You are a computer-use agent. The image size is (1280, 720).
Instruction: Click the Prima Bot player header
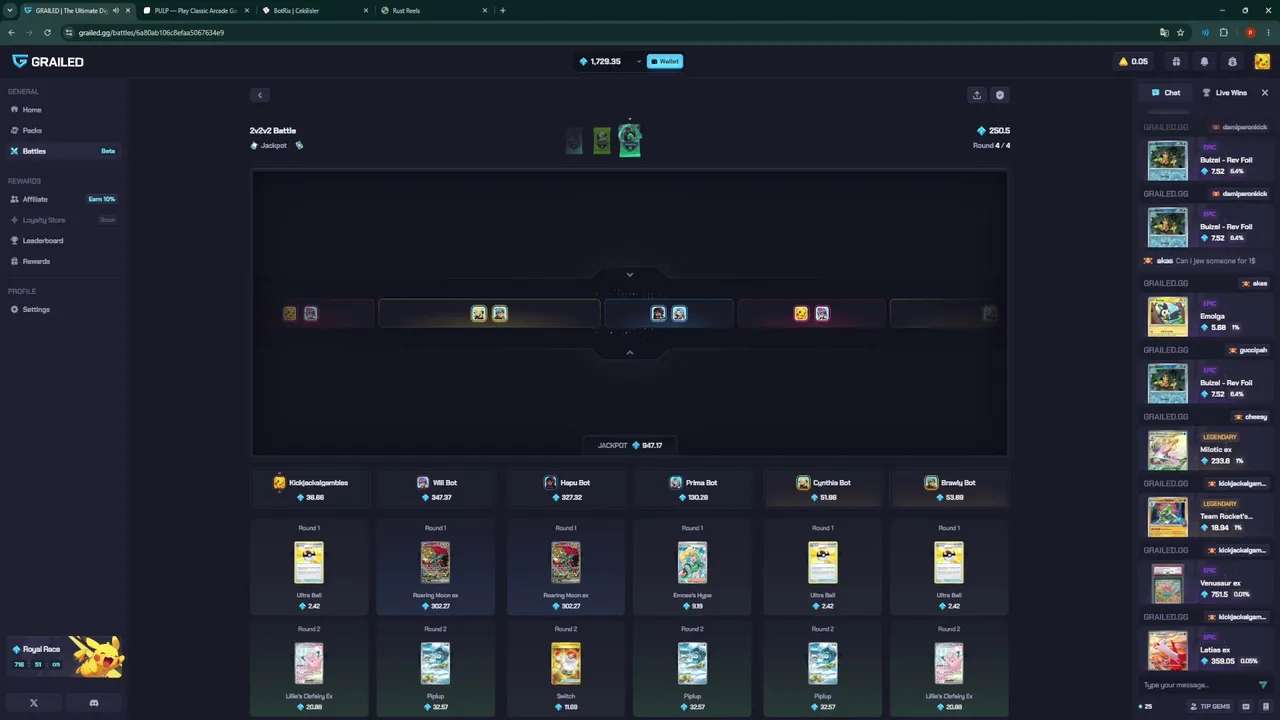tap(692, 489)
